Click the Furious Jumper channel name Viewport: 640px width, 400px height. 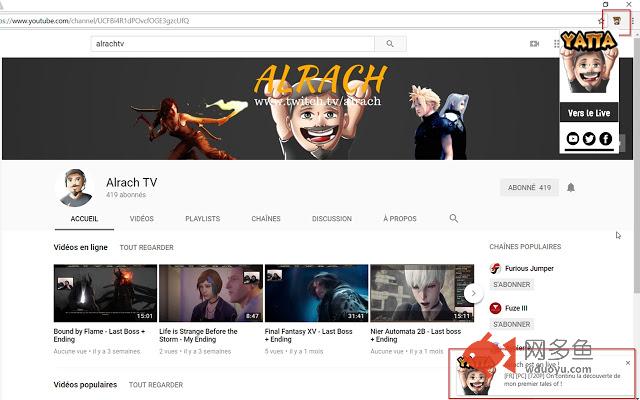tap(529, 268)
